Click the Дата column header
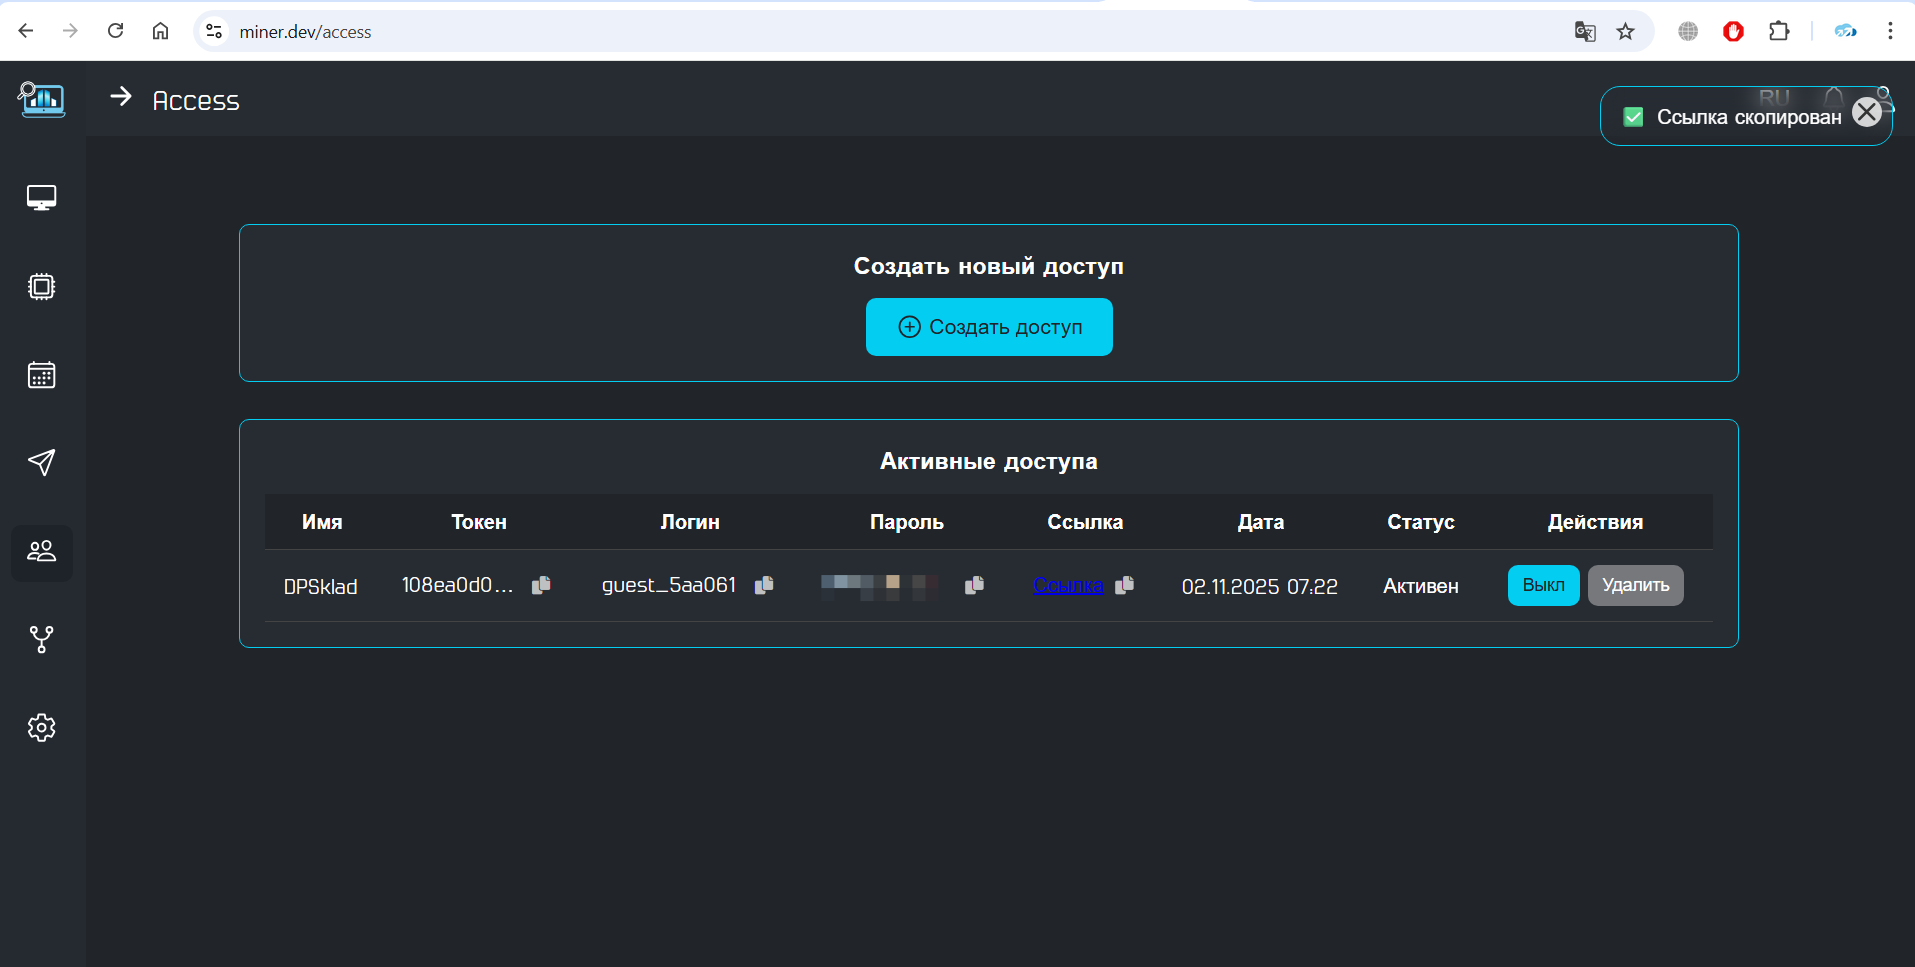1915x967 pixels. coord(1261,522)
